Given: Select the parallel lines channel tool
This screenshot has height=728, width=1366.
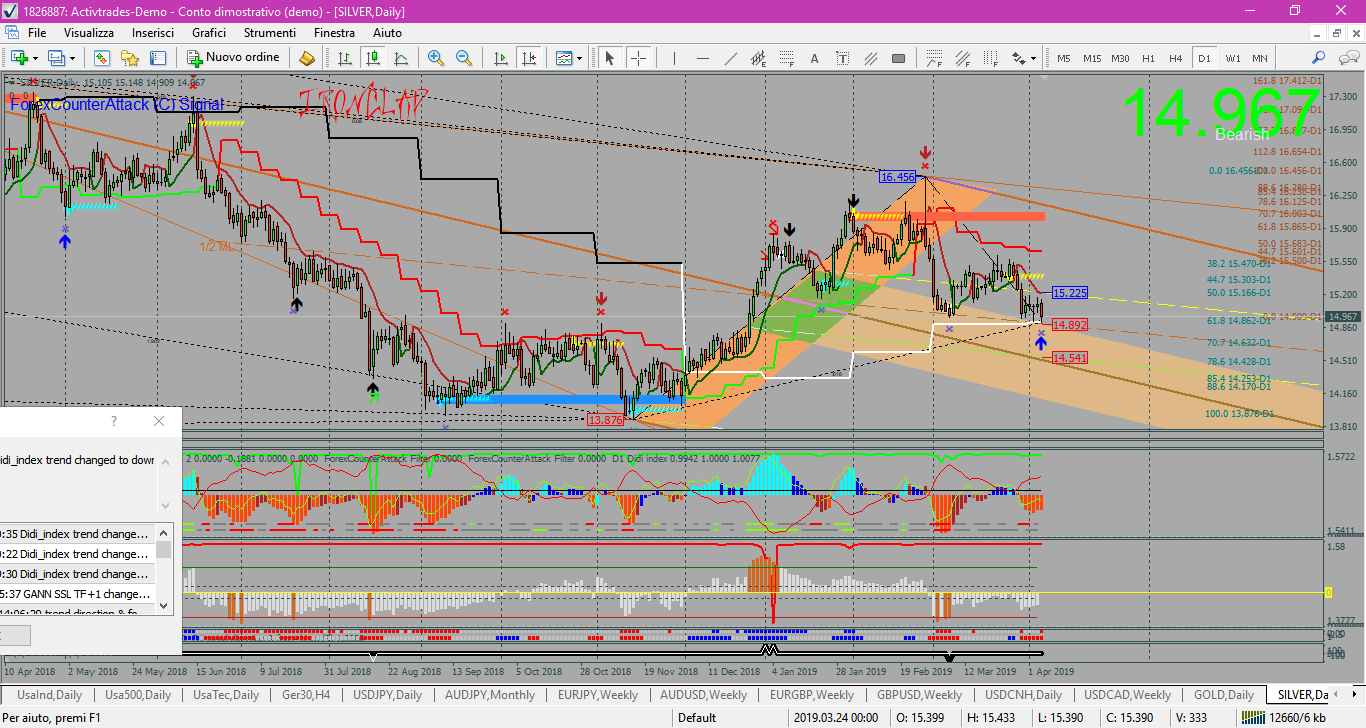Looking at the screenshot, I should point(870,58).
